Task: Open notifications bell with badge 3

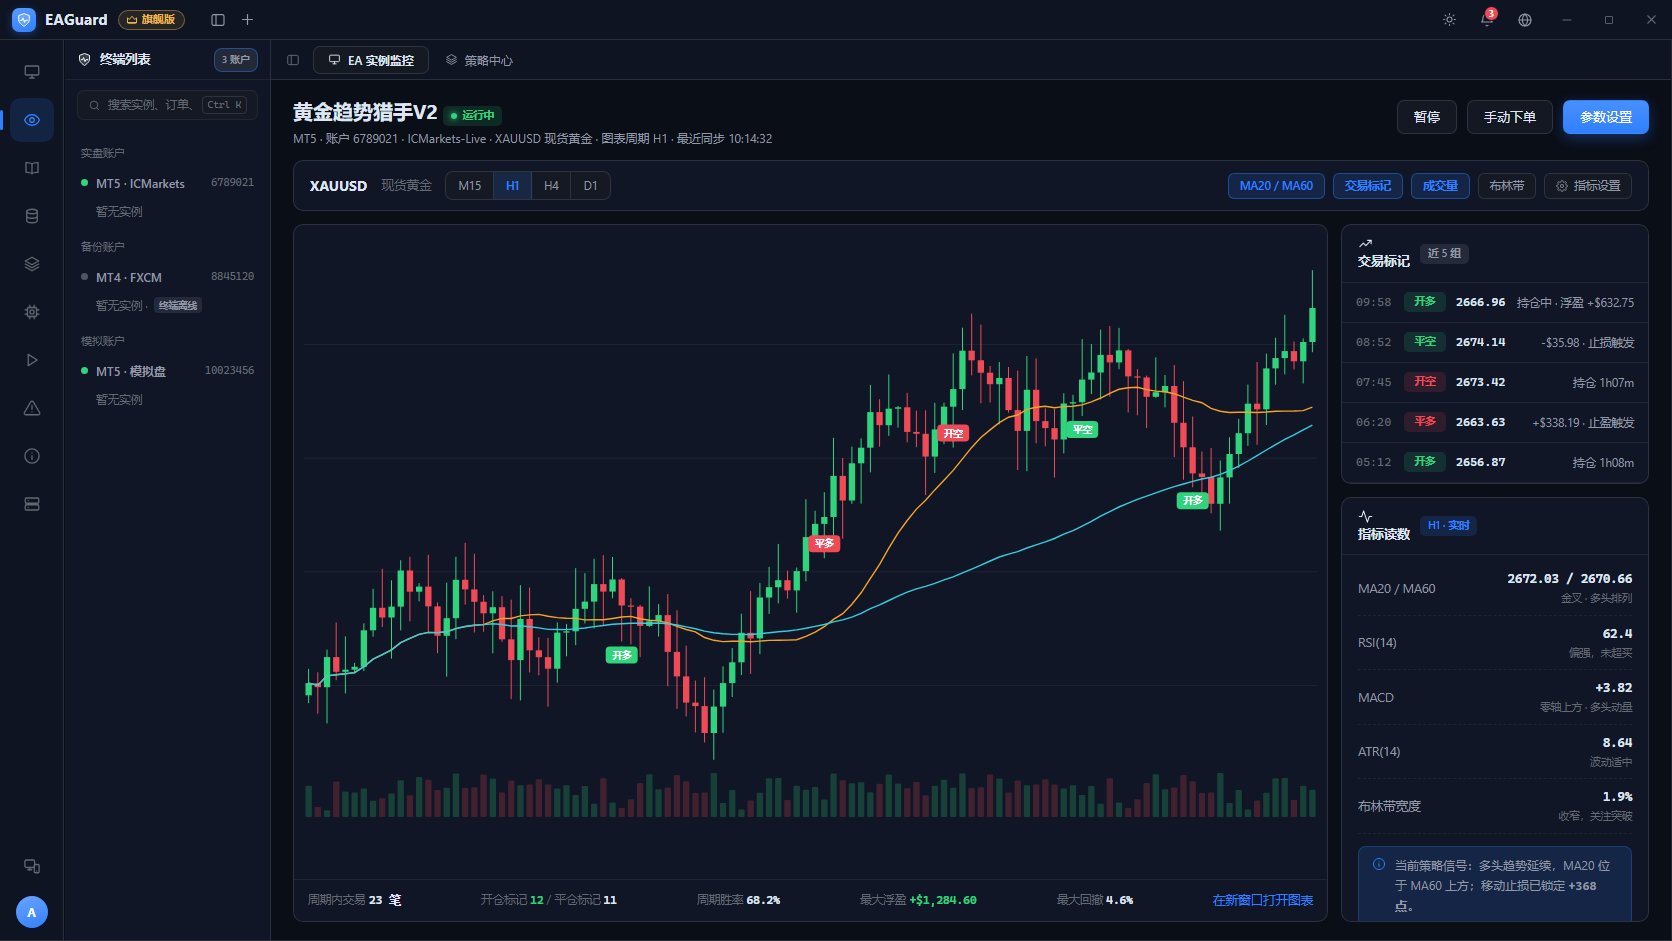Action: click(1487, 20)
